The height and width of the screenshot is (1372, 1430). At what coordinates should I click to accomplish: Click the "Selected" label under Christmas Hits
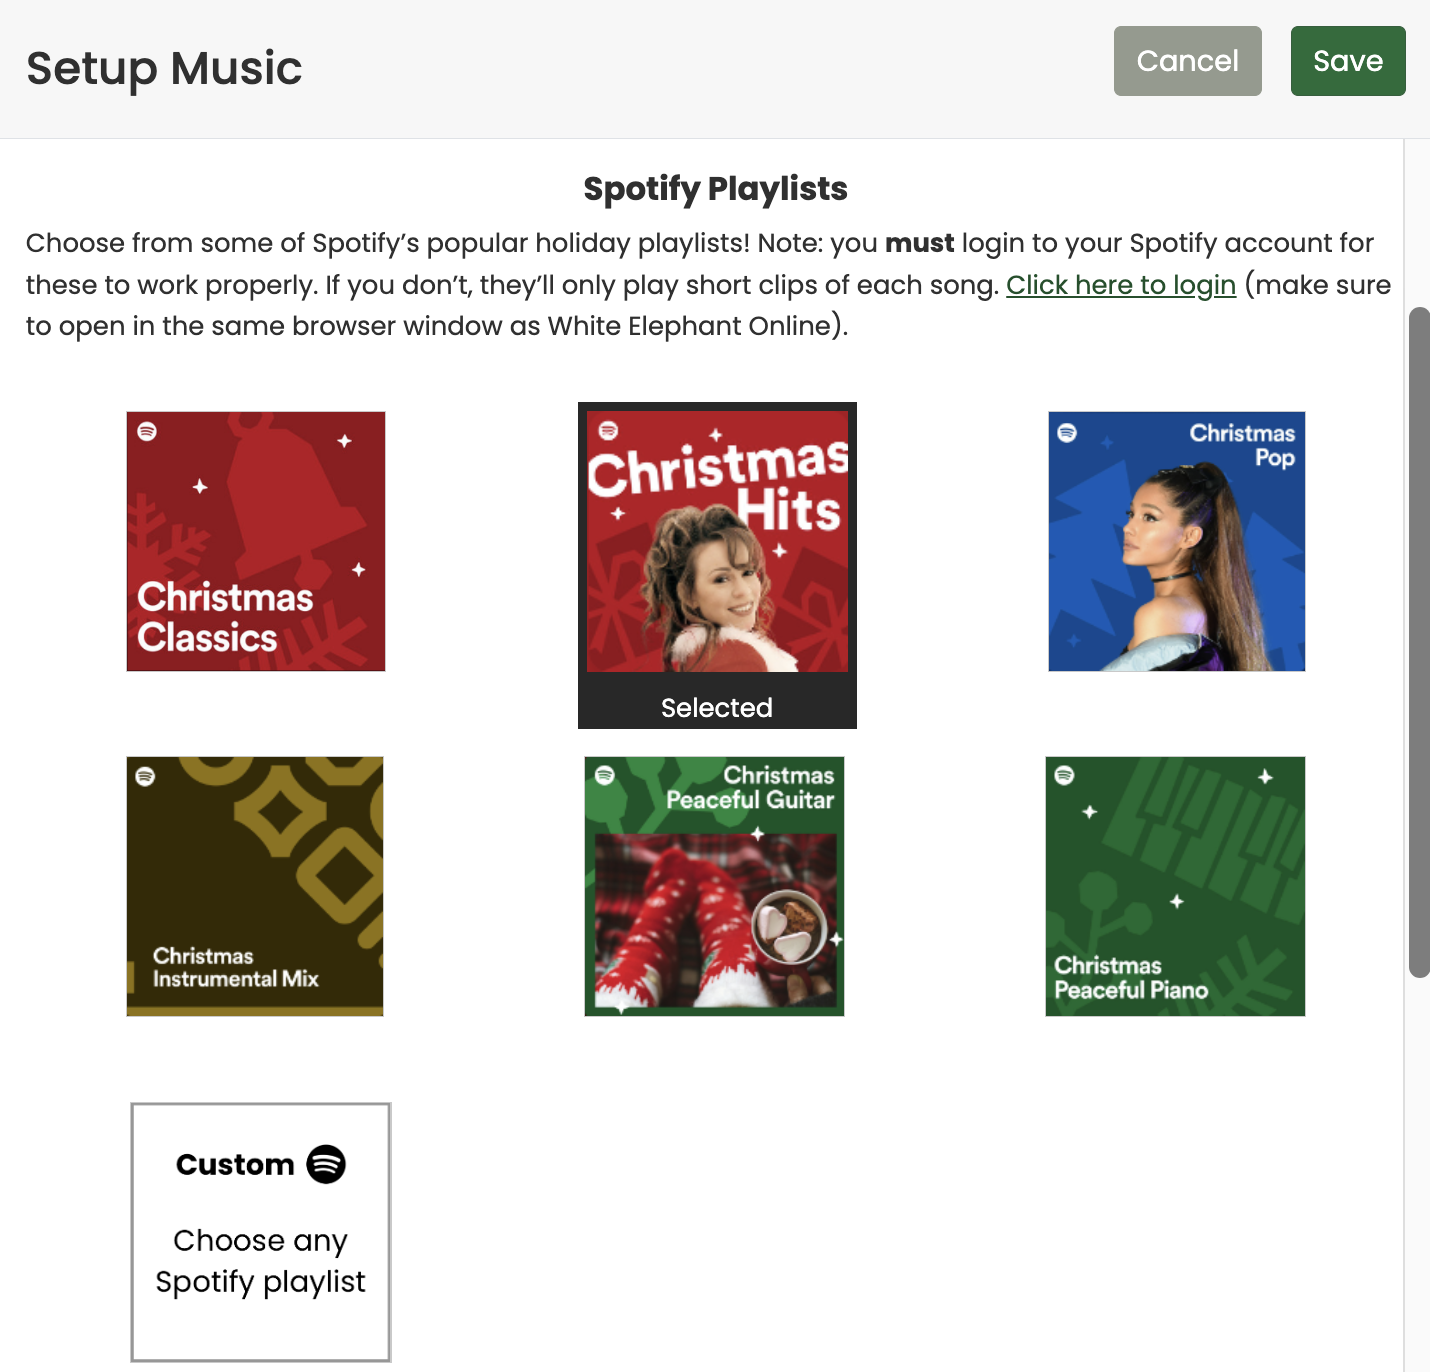pyautogui.click(x=717, y=708)
